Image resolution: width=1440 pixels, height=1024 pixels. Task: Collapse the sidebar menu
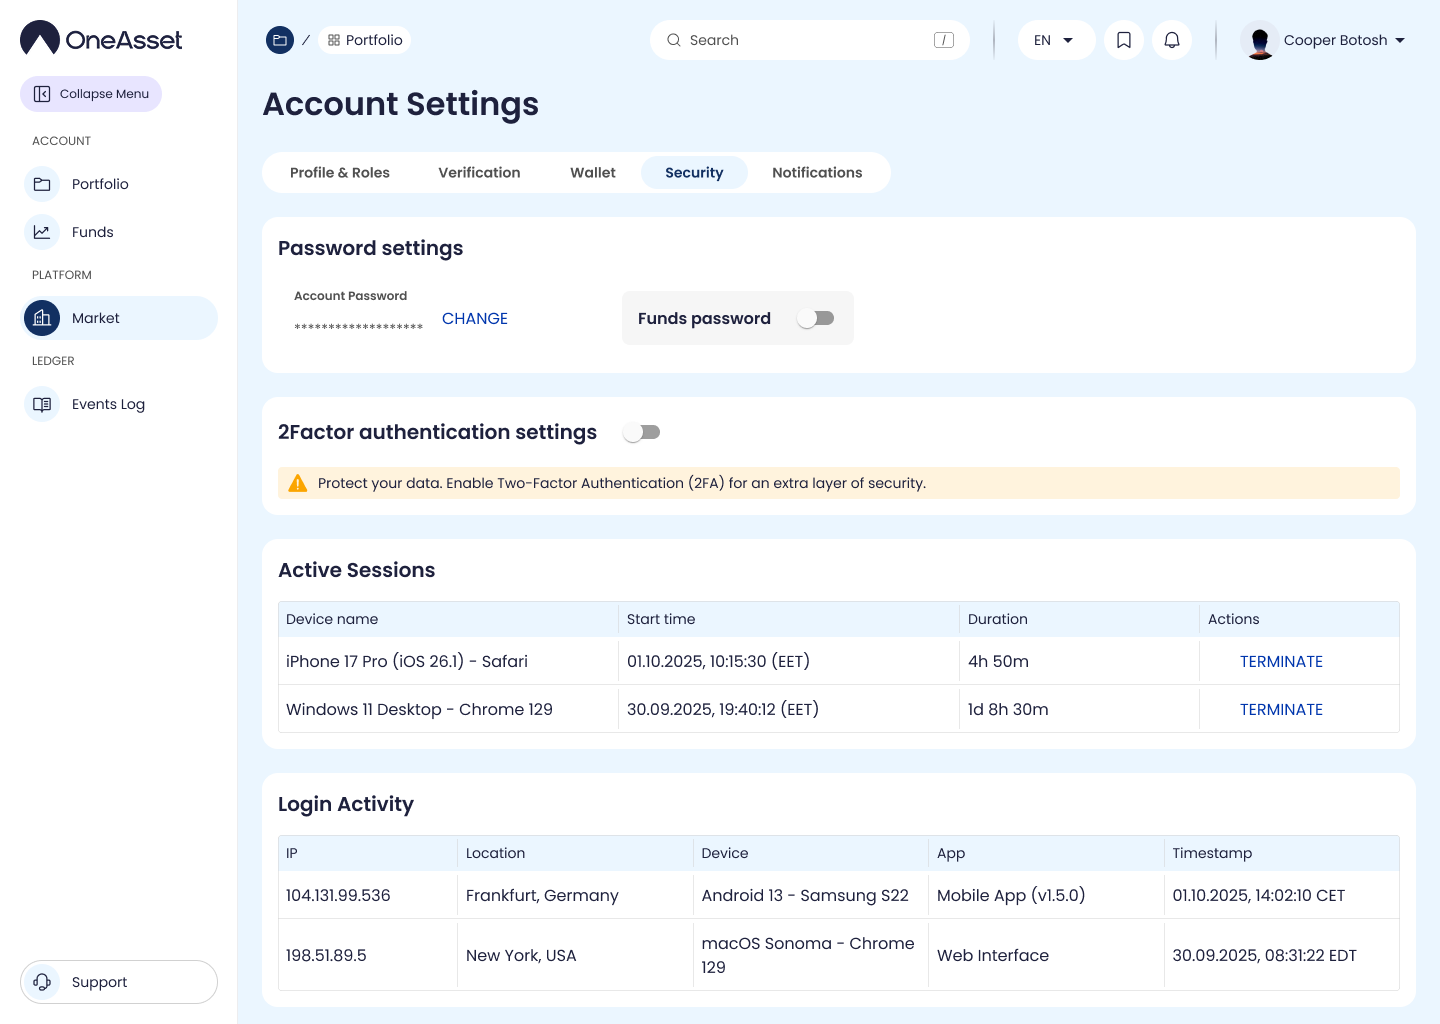click(x=91, y=94)
